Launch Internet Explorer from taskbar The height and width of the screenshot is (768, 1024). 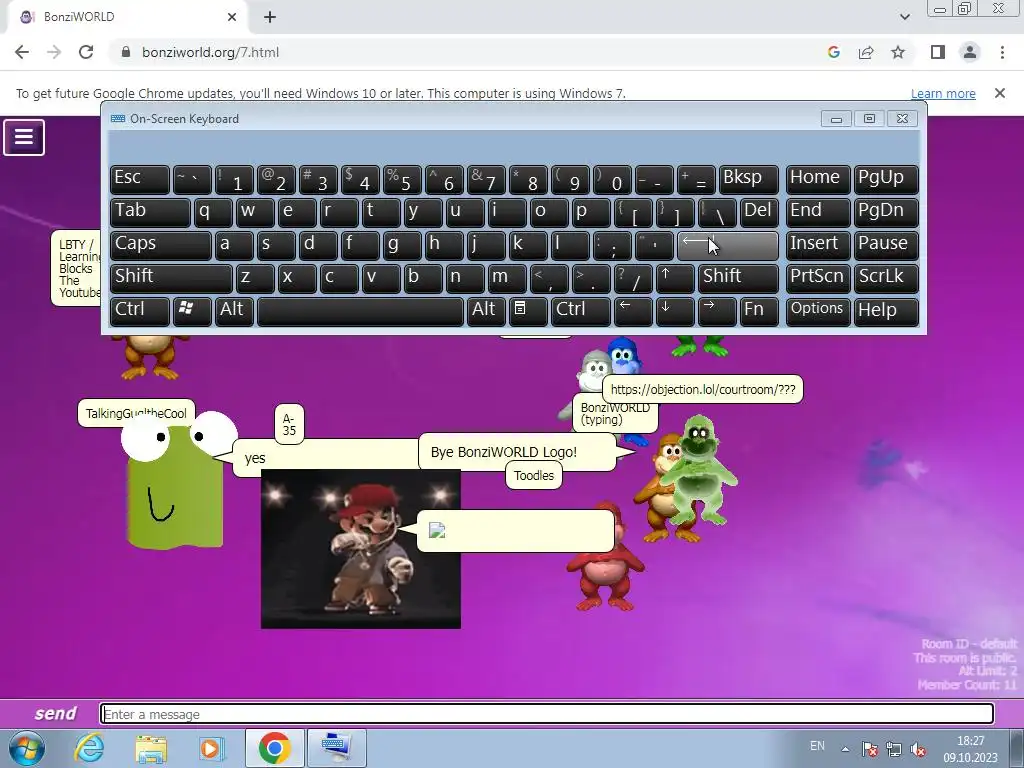(x=89, y=748)
